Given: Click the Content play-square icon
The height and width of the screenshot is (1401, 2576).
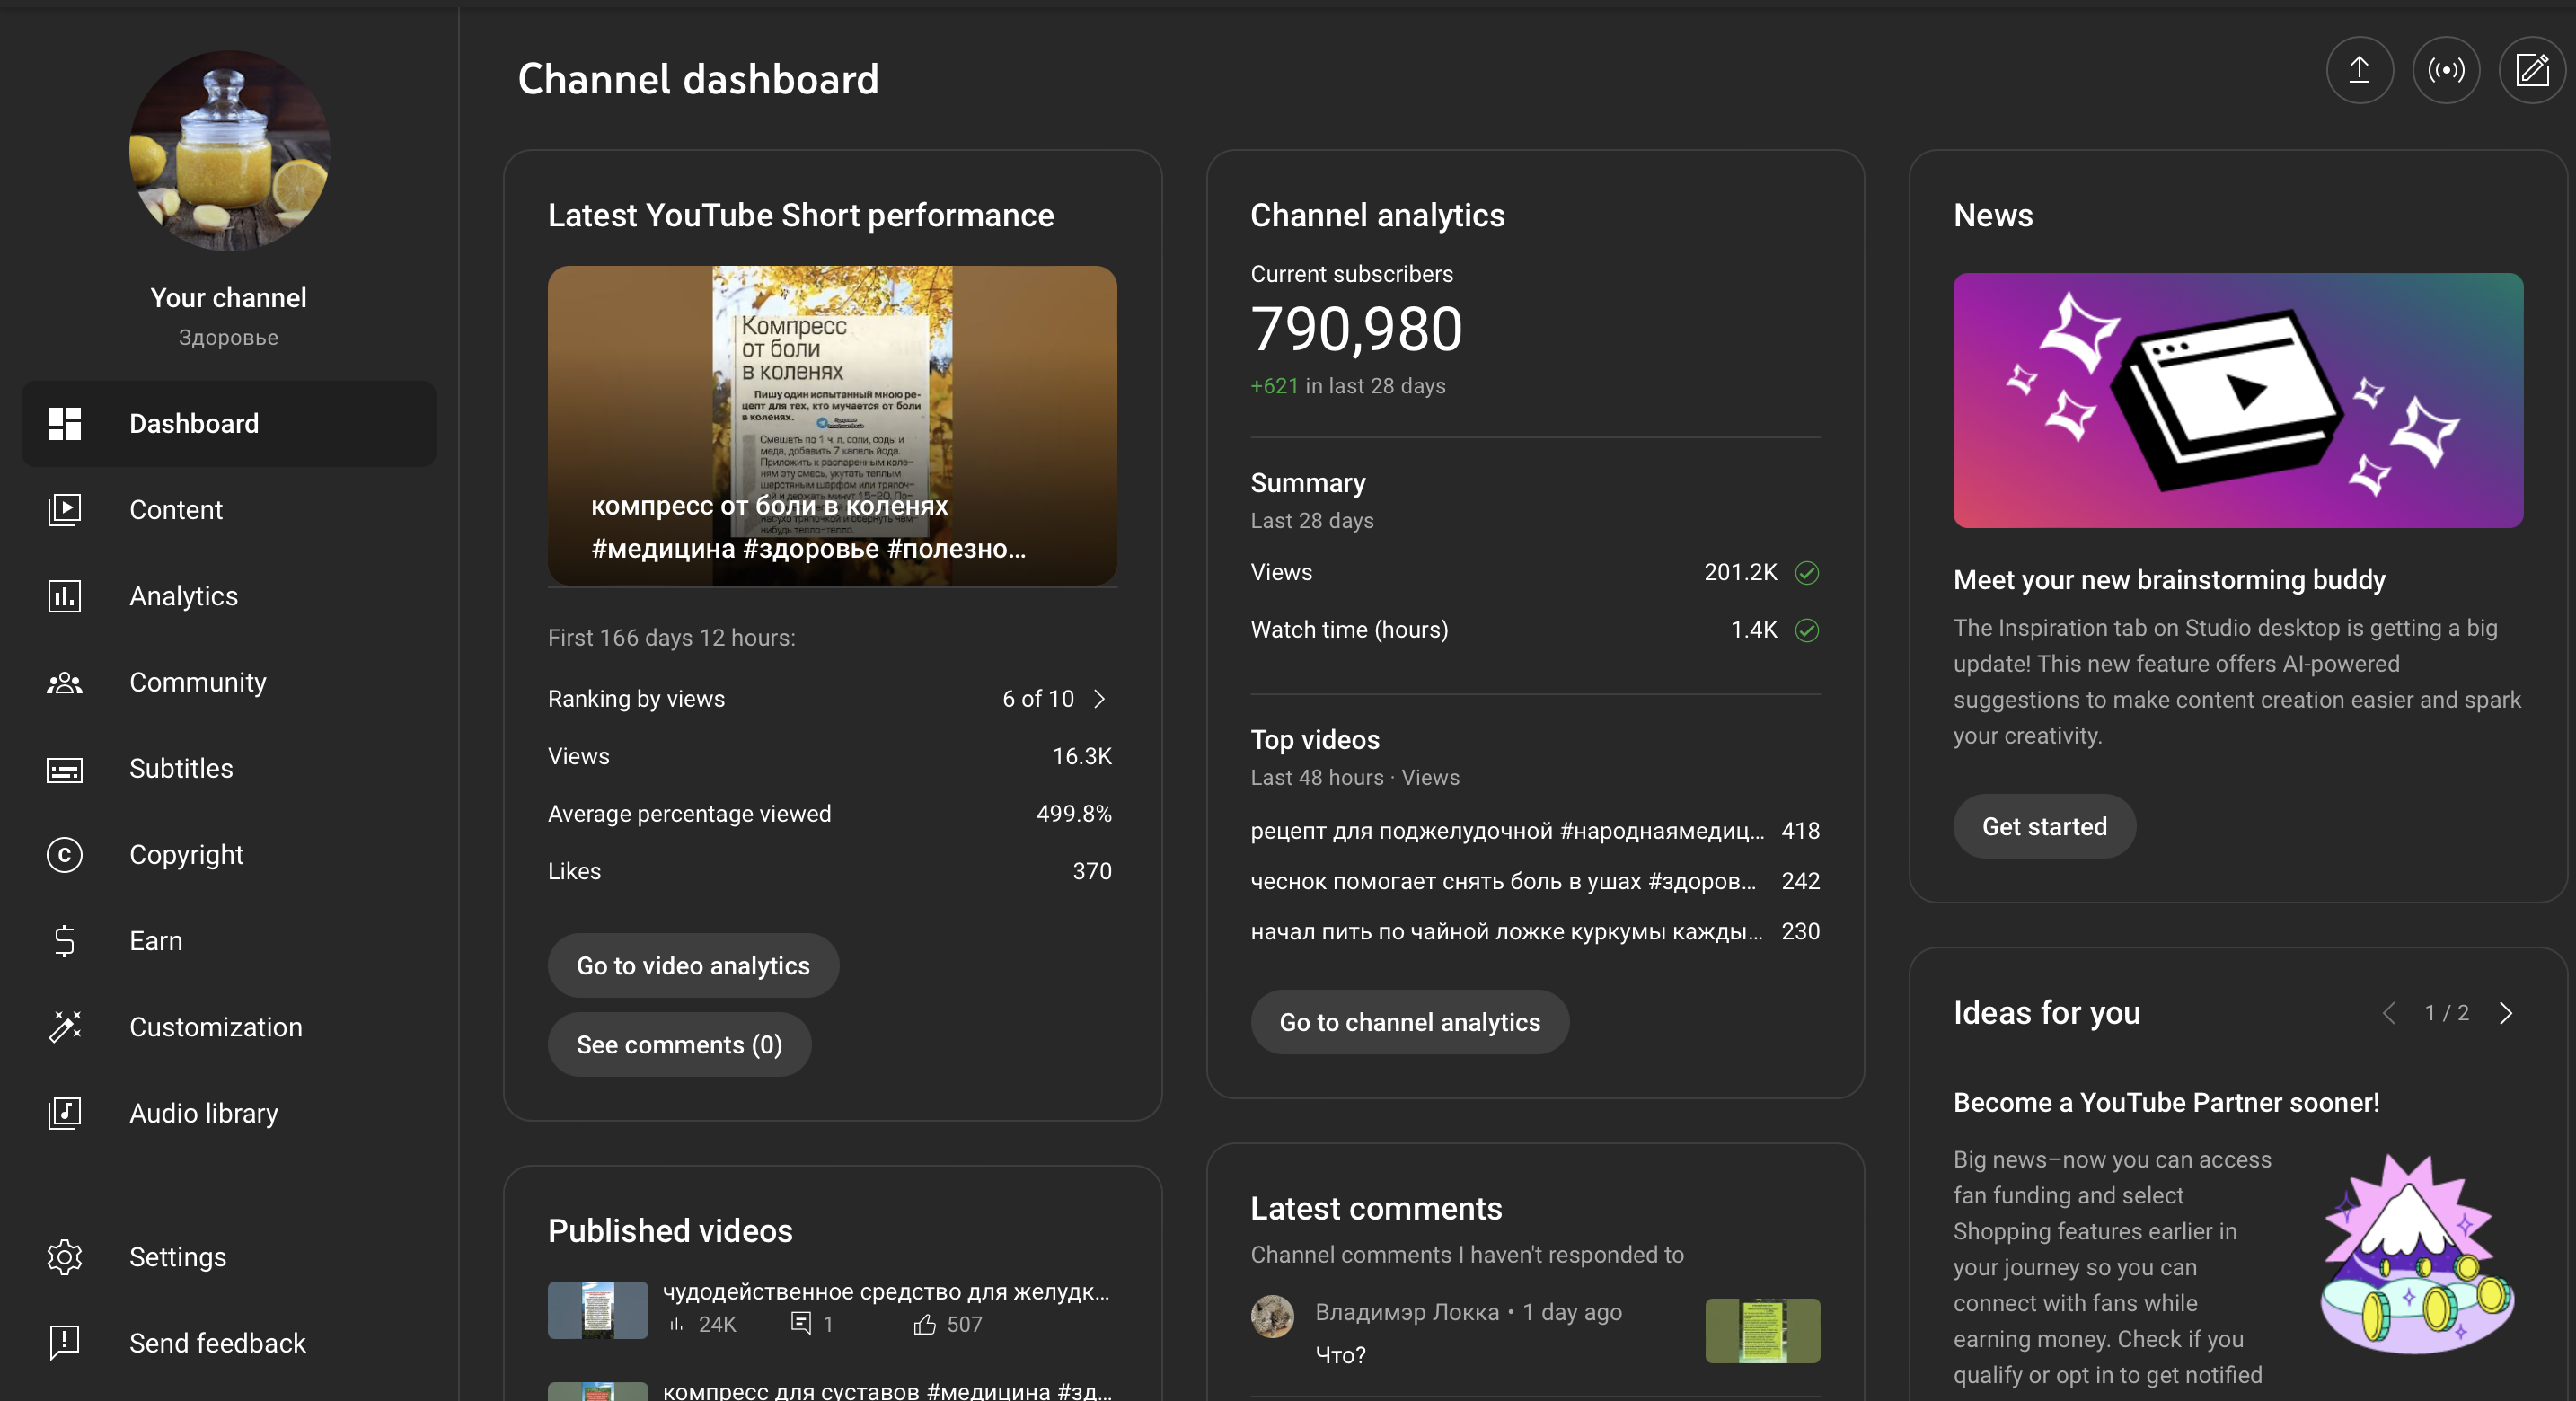Looking at the screenshot, I should click(x=65, y=509).
